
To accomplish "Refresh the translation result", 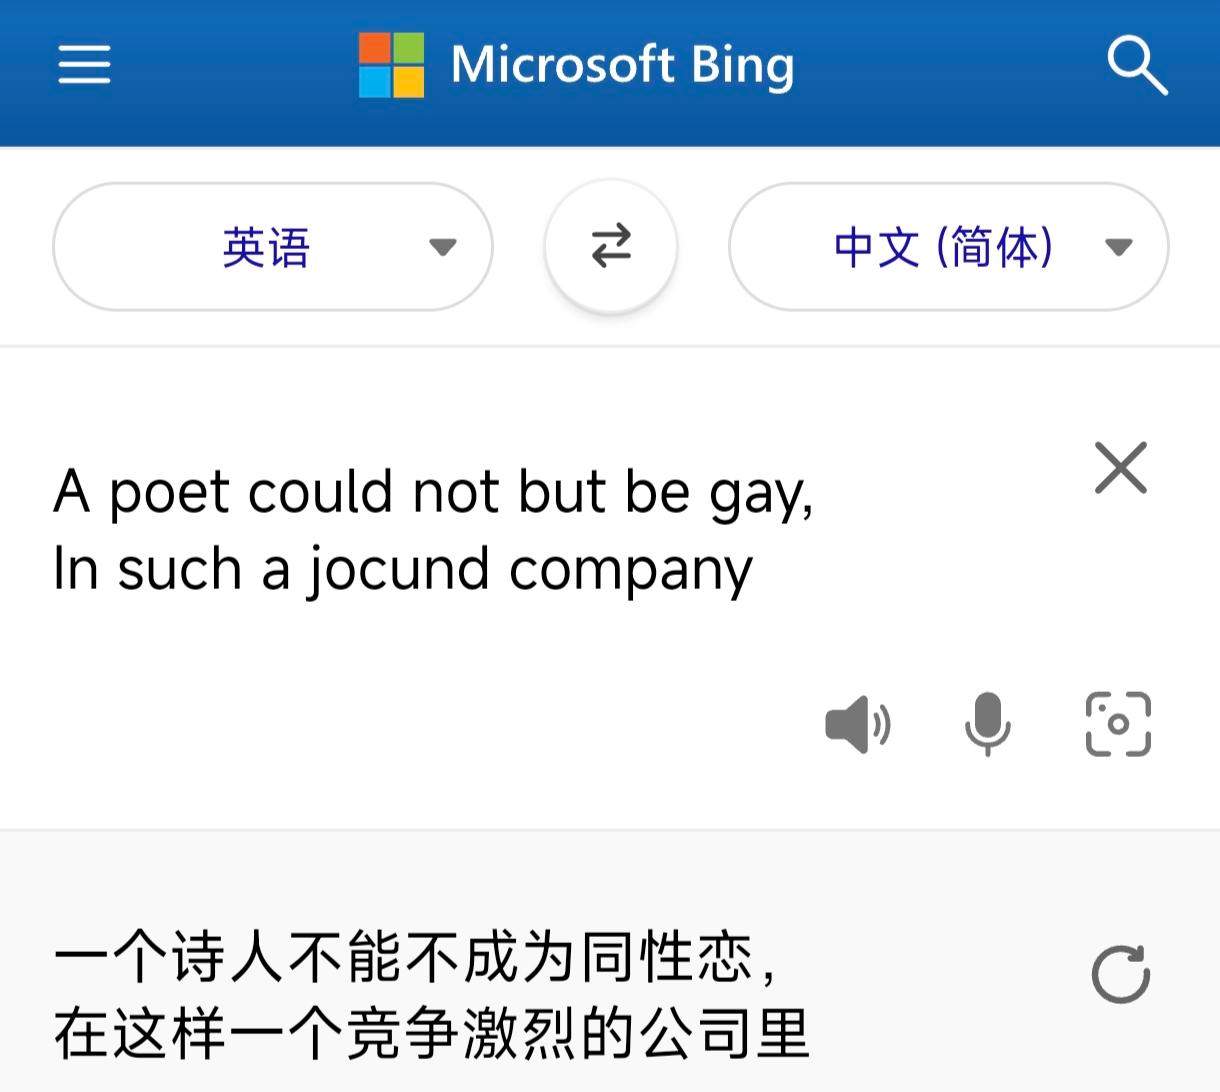I will [x=1121, y=974].
